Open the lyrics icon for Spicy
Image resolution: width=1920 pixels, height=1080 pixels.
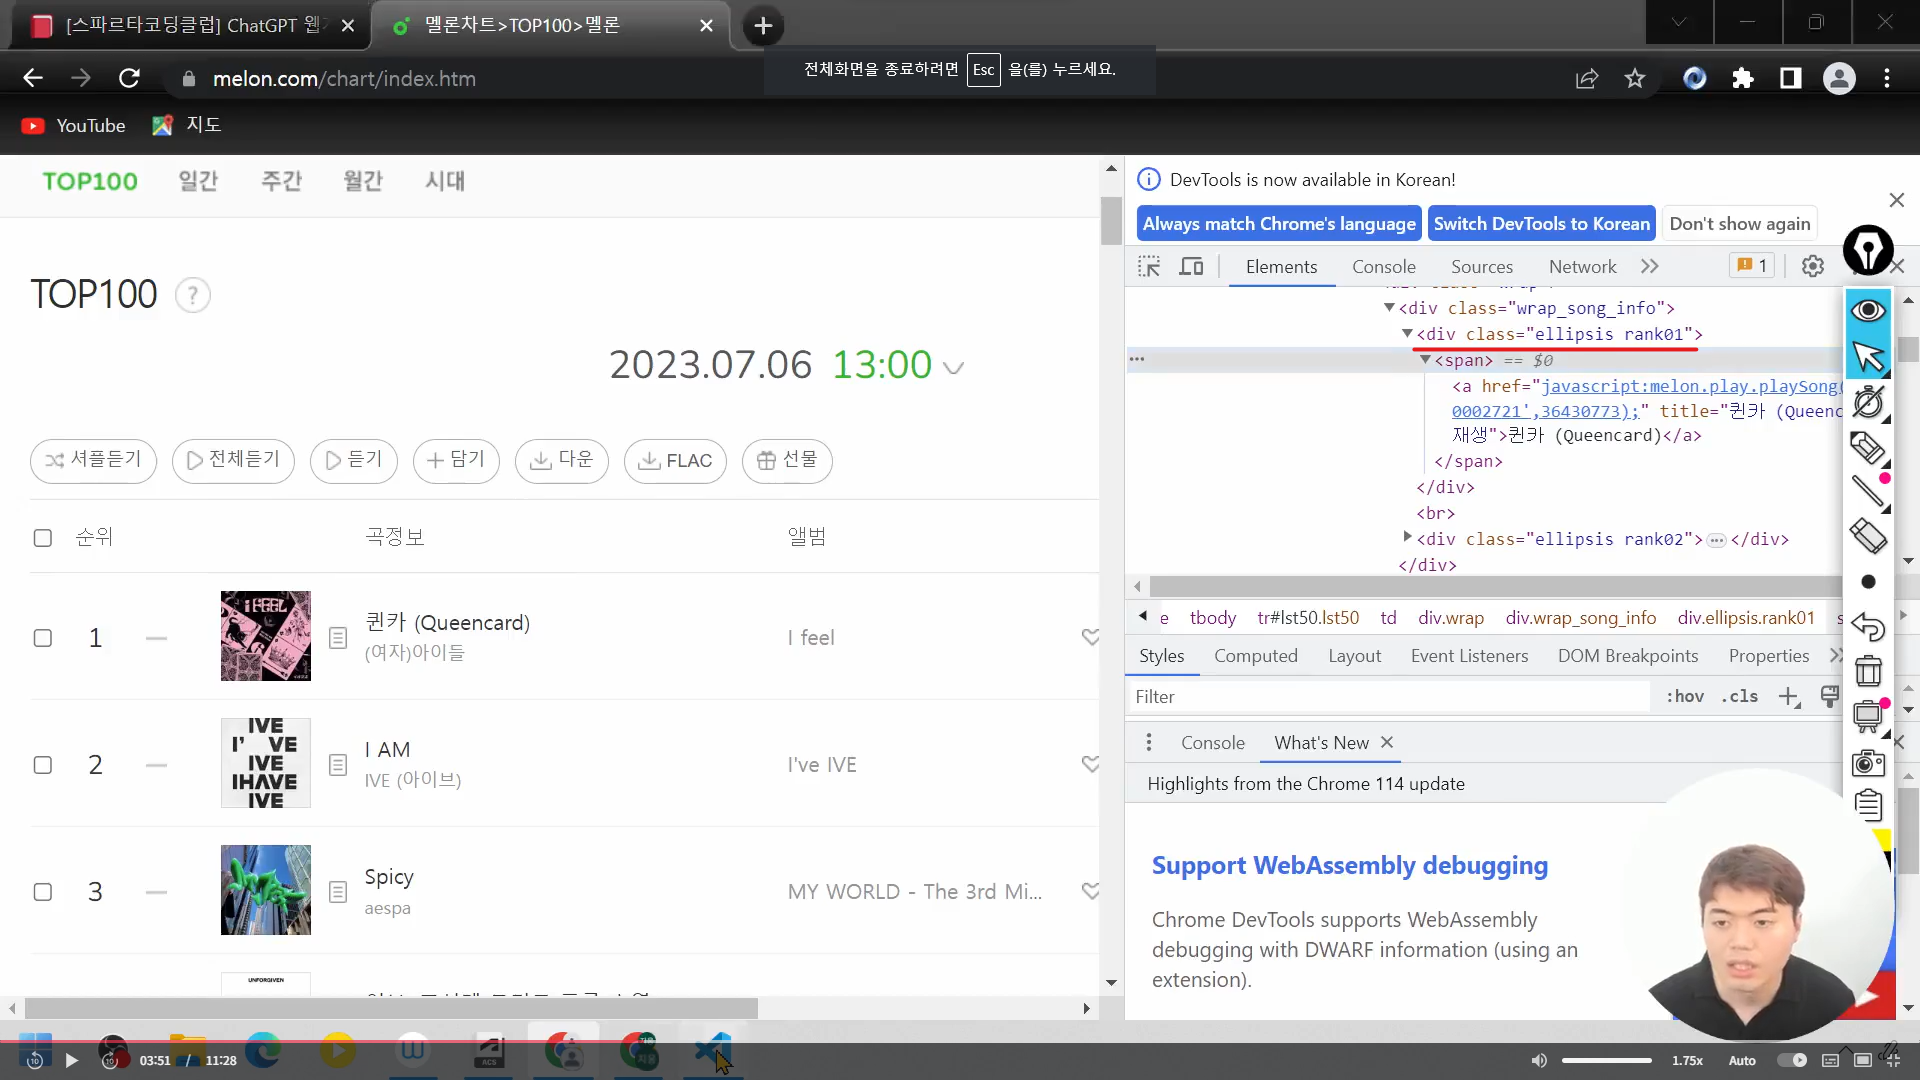click(x=338, y=892)
